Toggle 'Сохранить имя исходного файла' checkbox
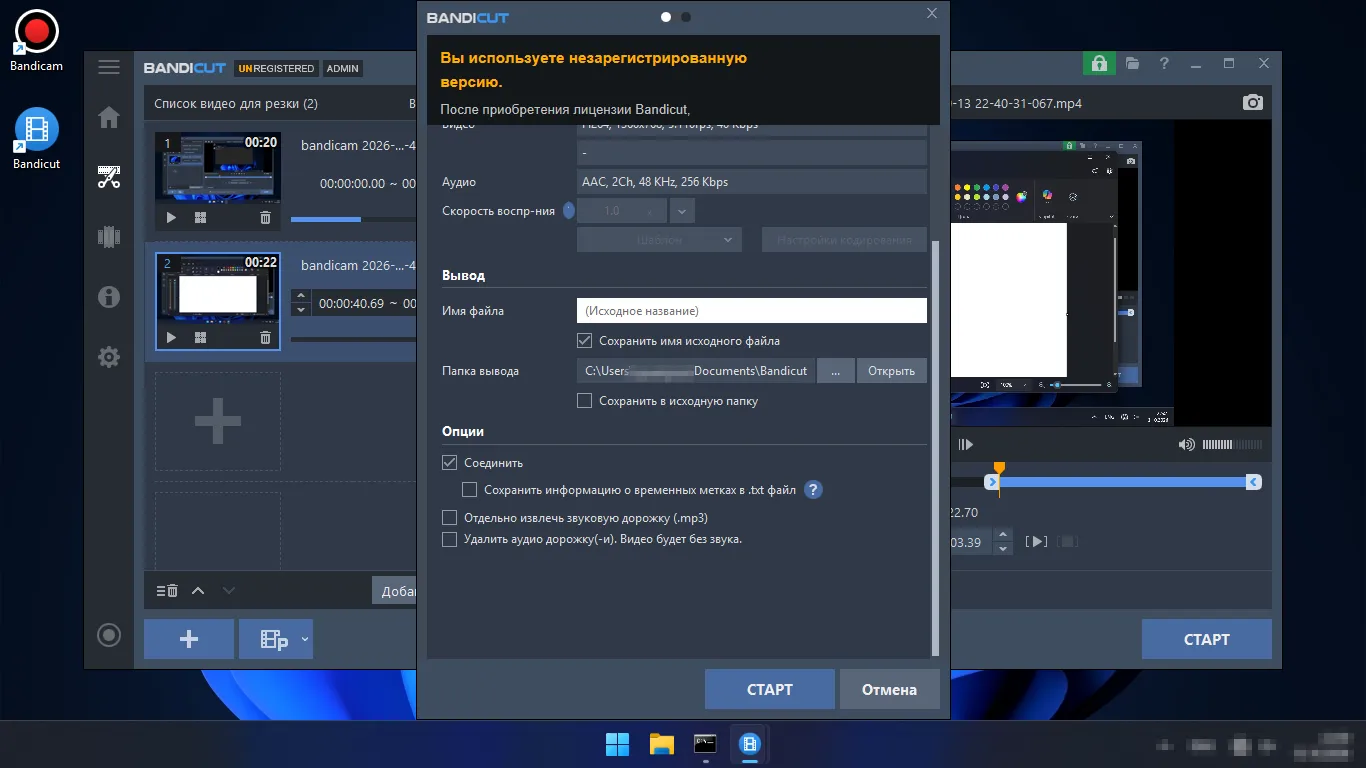Screen dimensions: 1366x768 pyautogui.click(x=585, y=341)
